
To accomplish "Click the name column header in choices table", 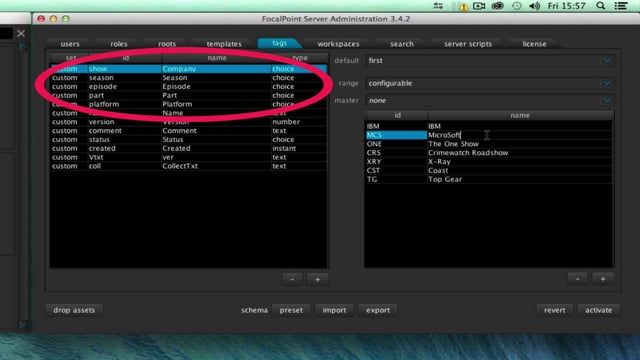I will click(520, 116).
